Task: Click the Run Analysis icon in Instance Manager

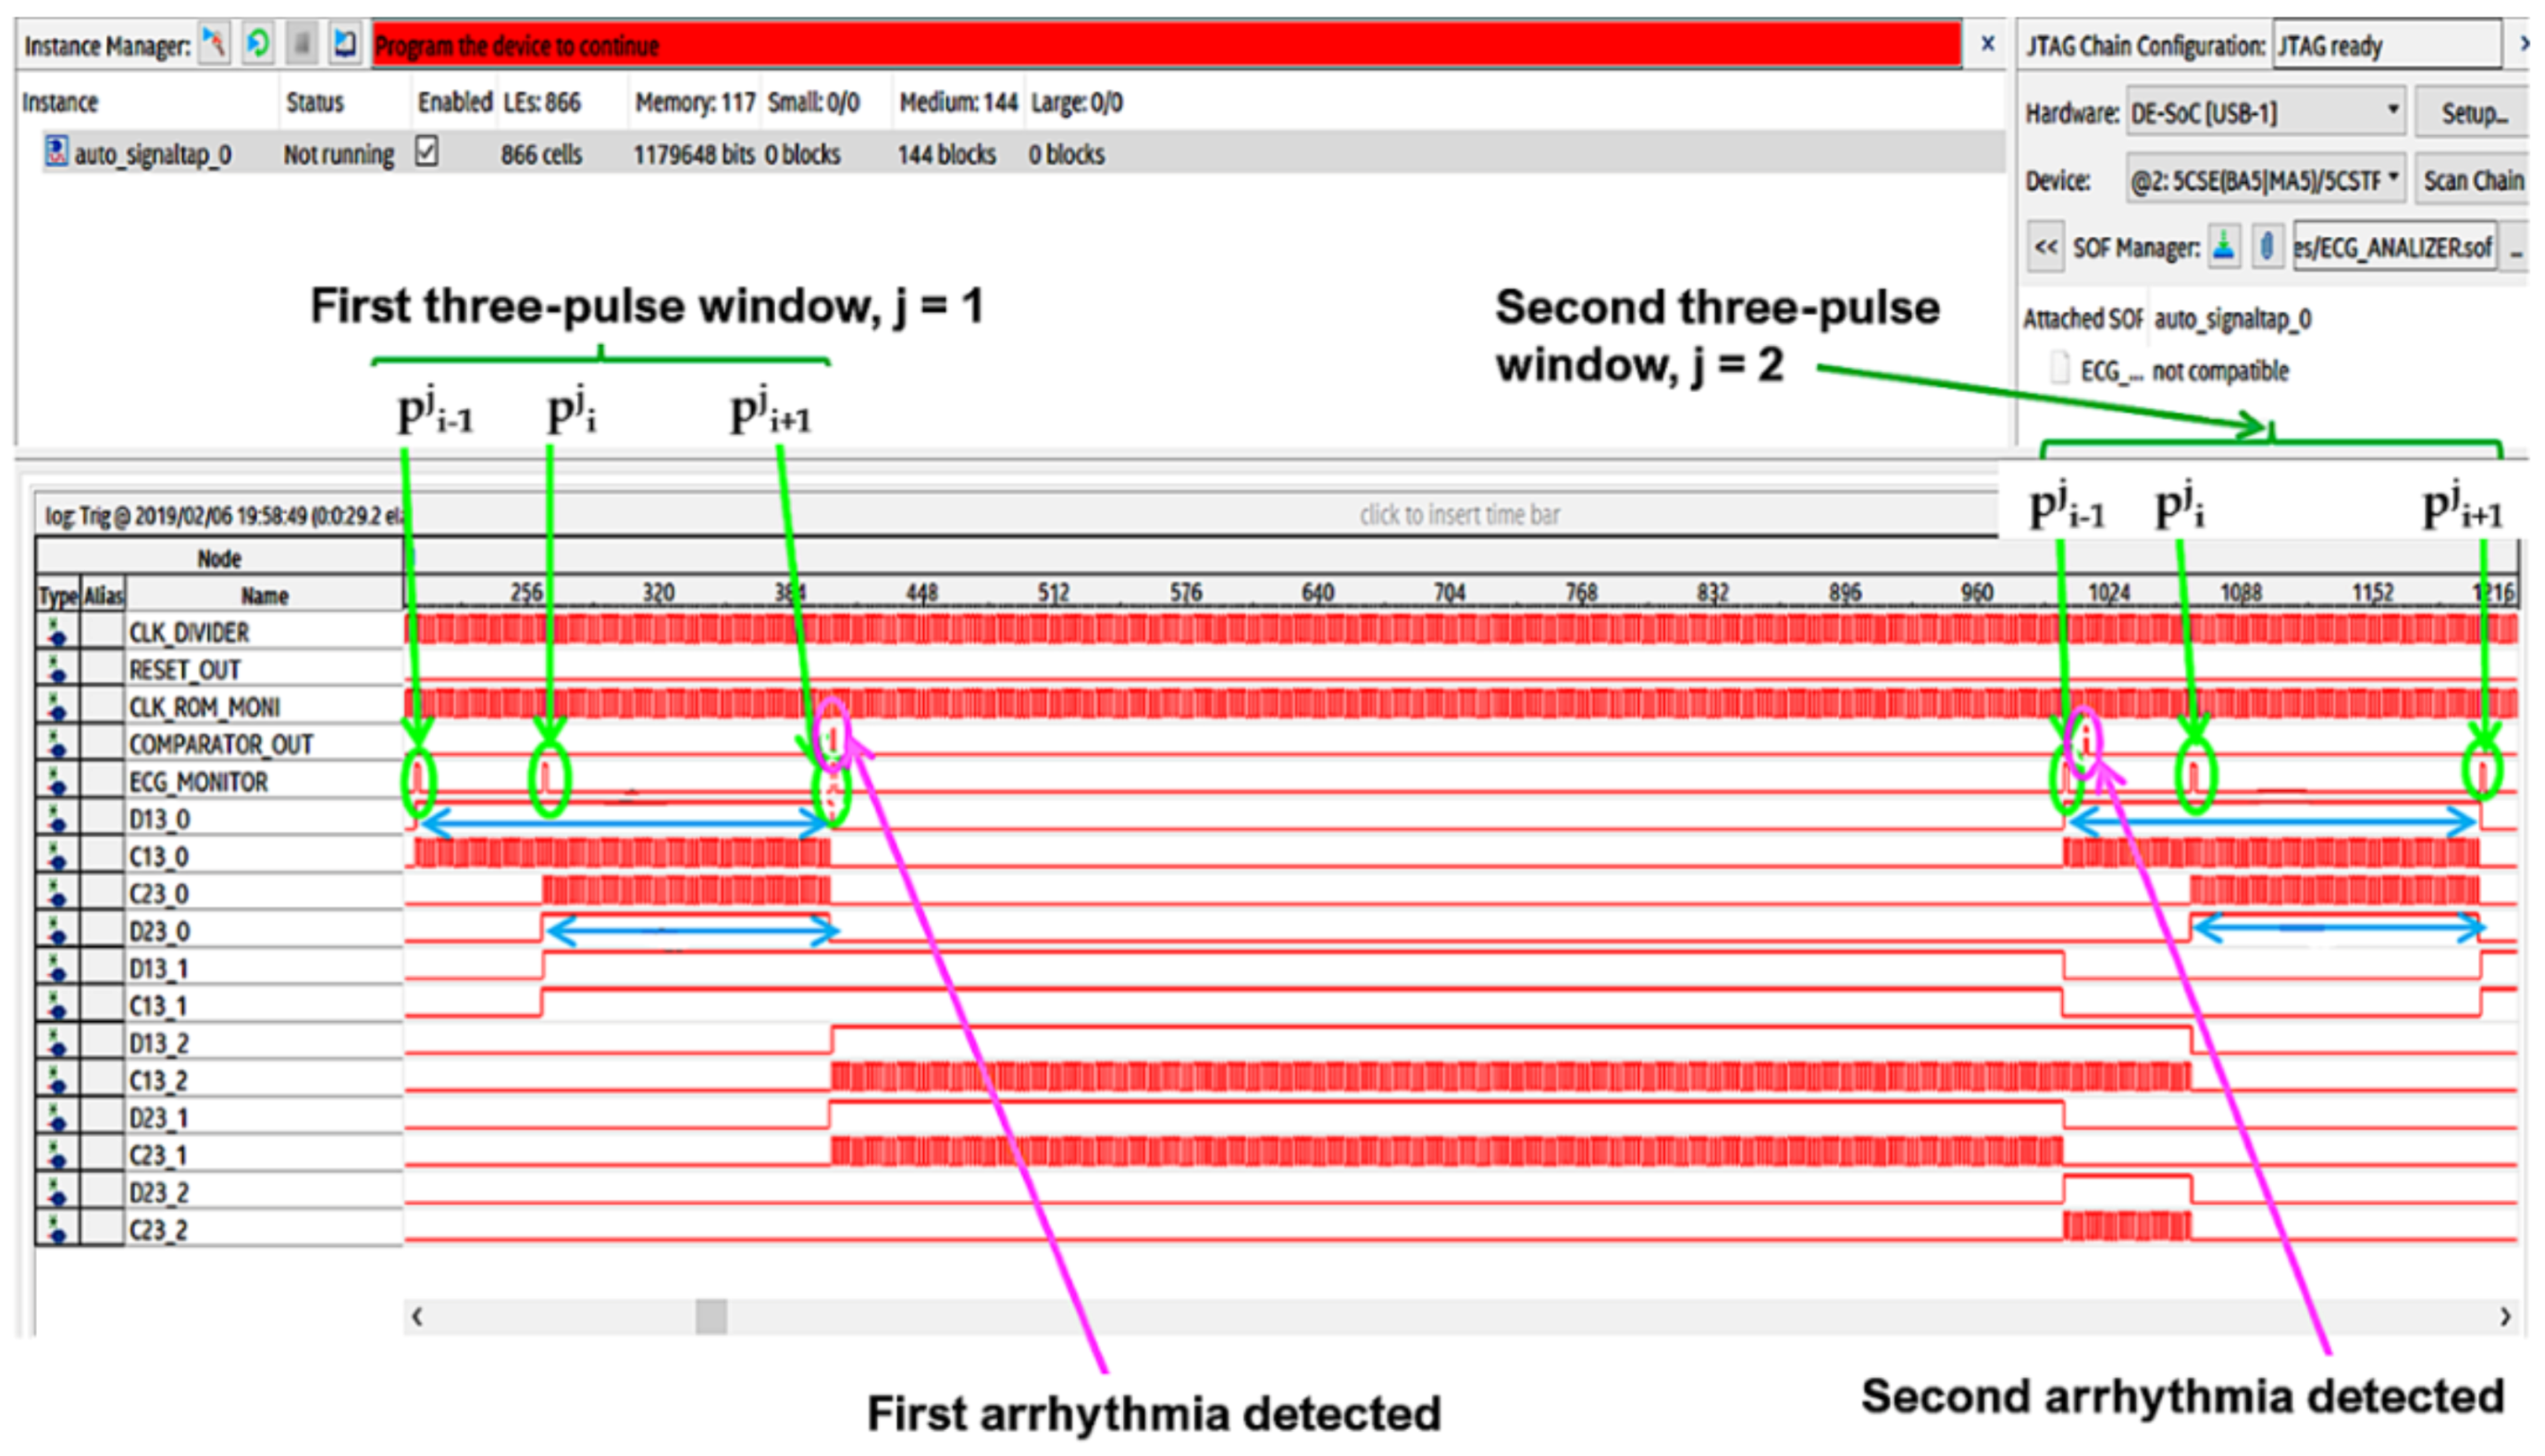Action: [x=213, y=44]
